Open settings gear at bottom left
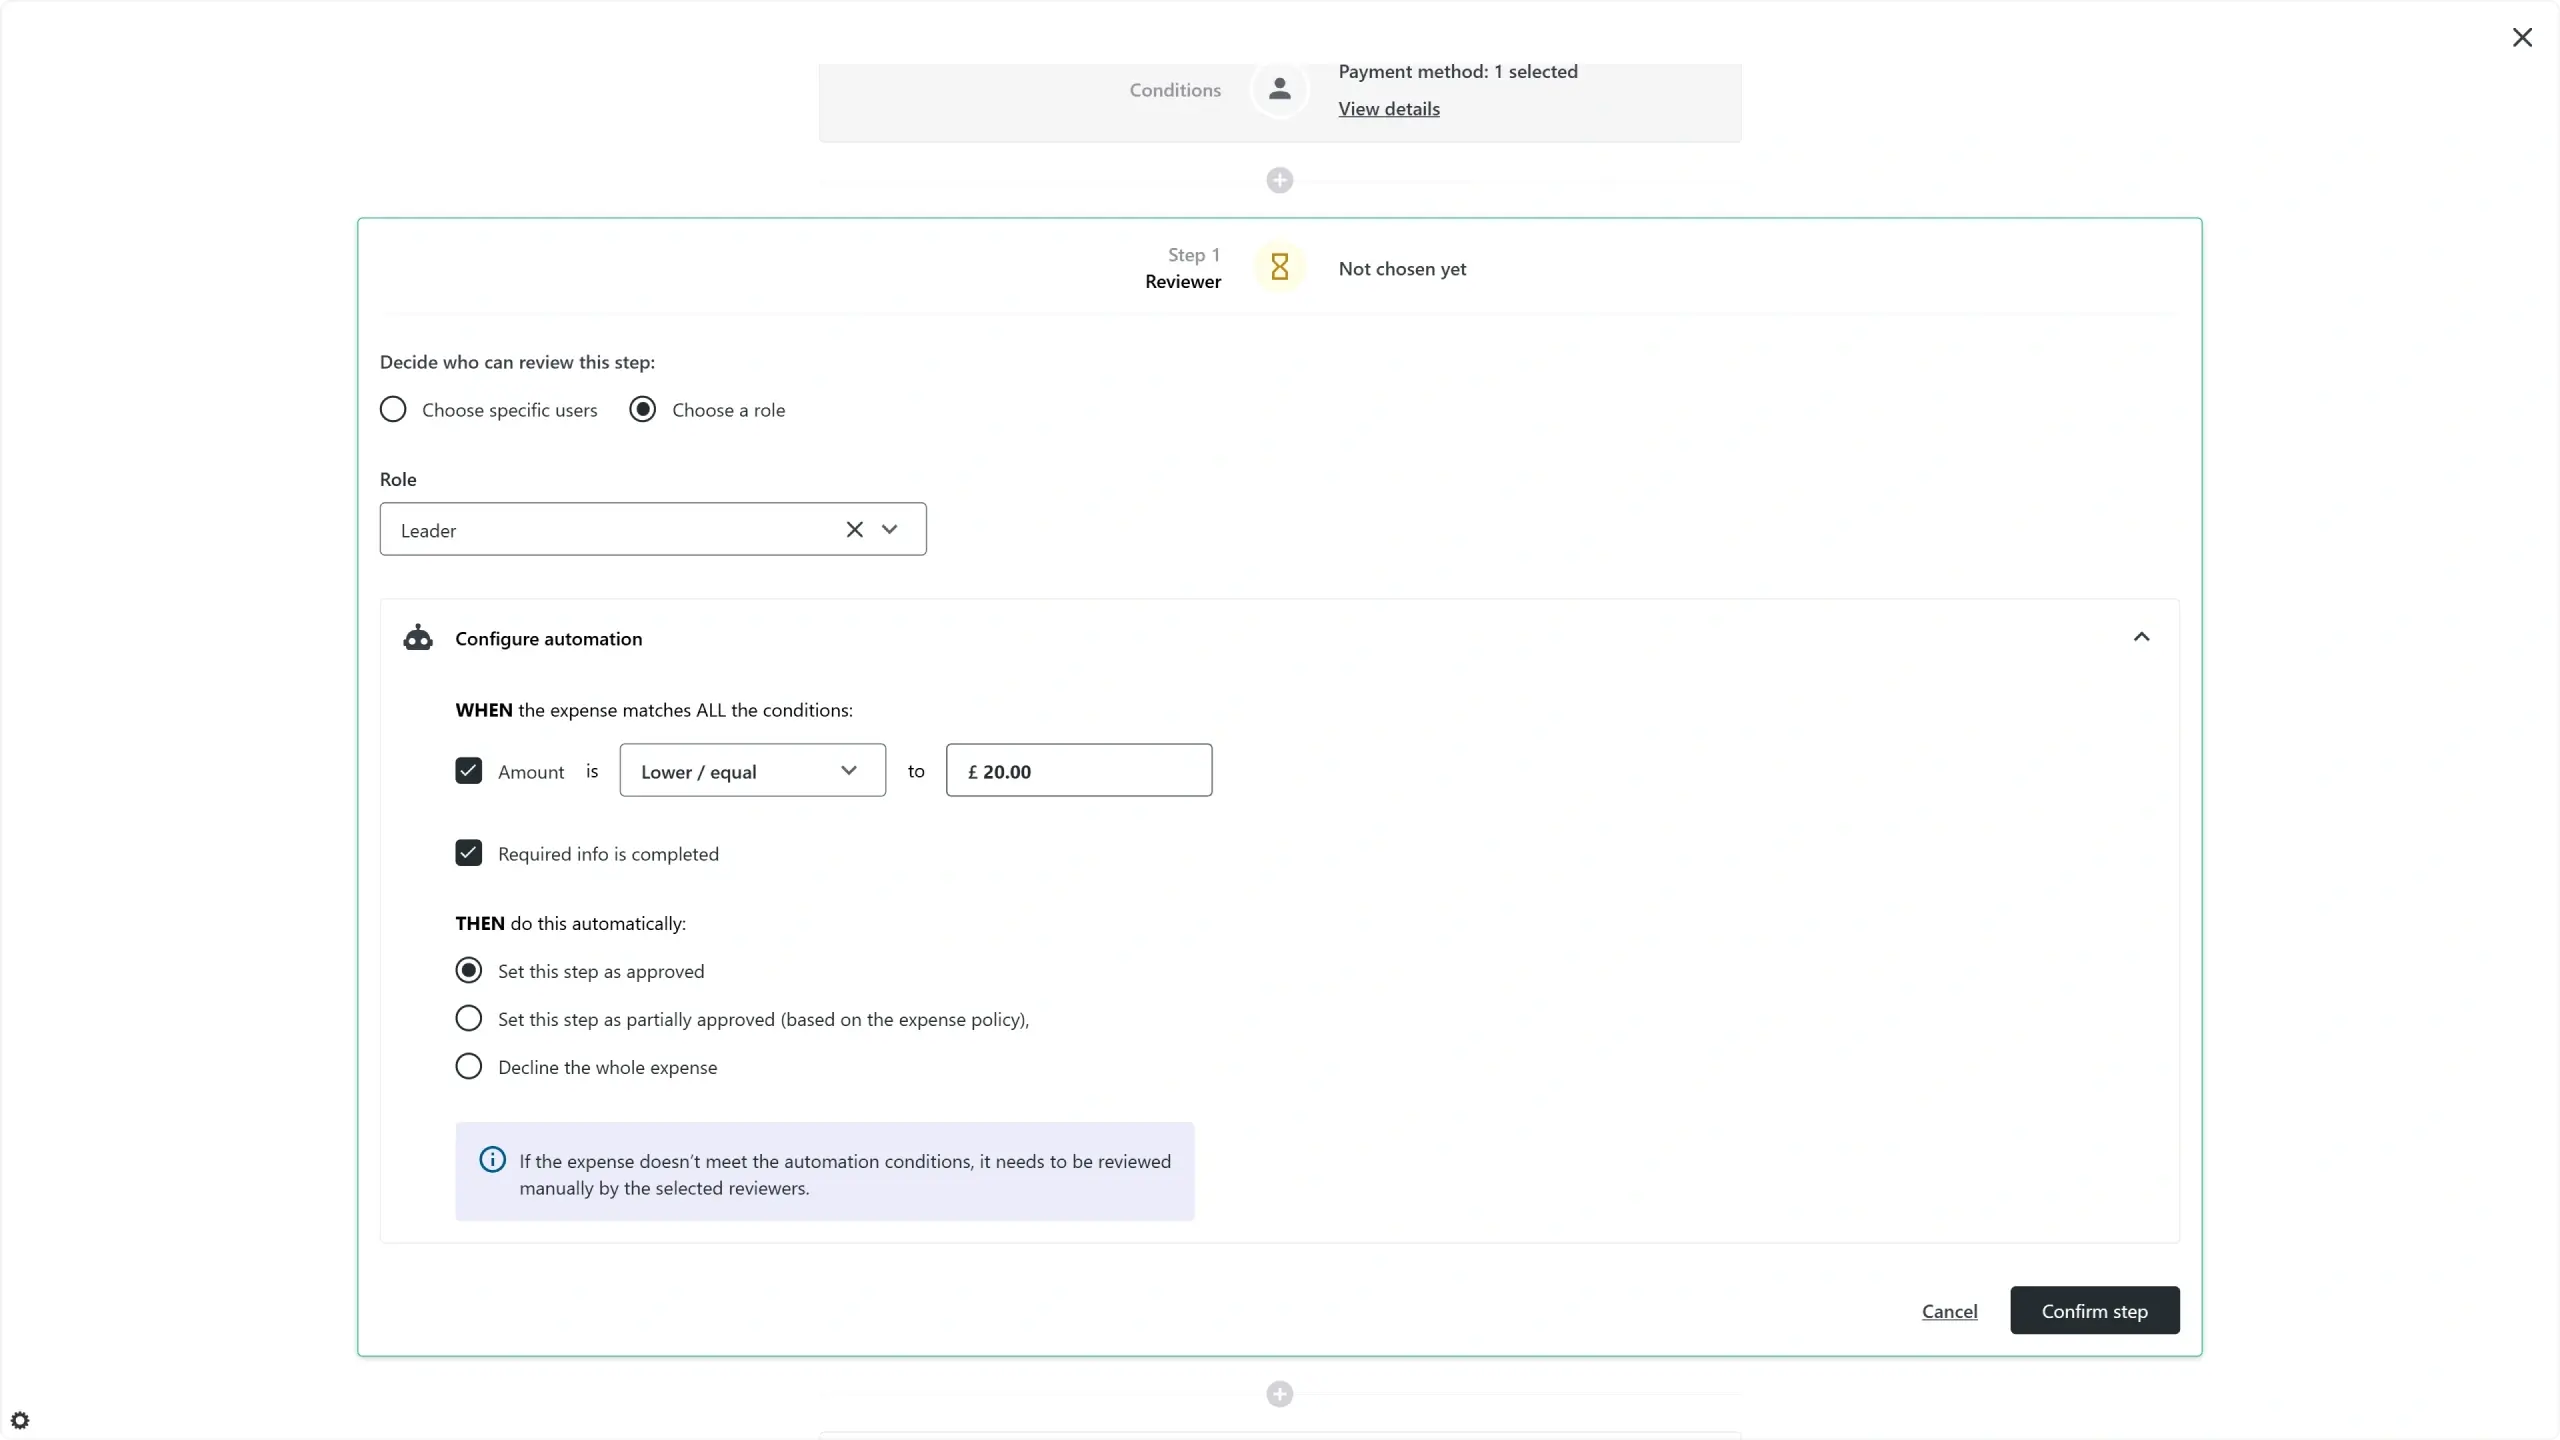 coord(20,1420)
